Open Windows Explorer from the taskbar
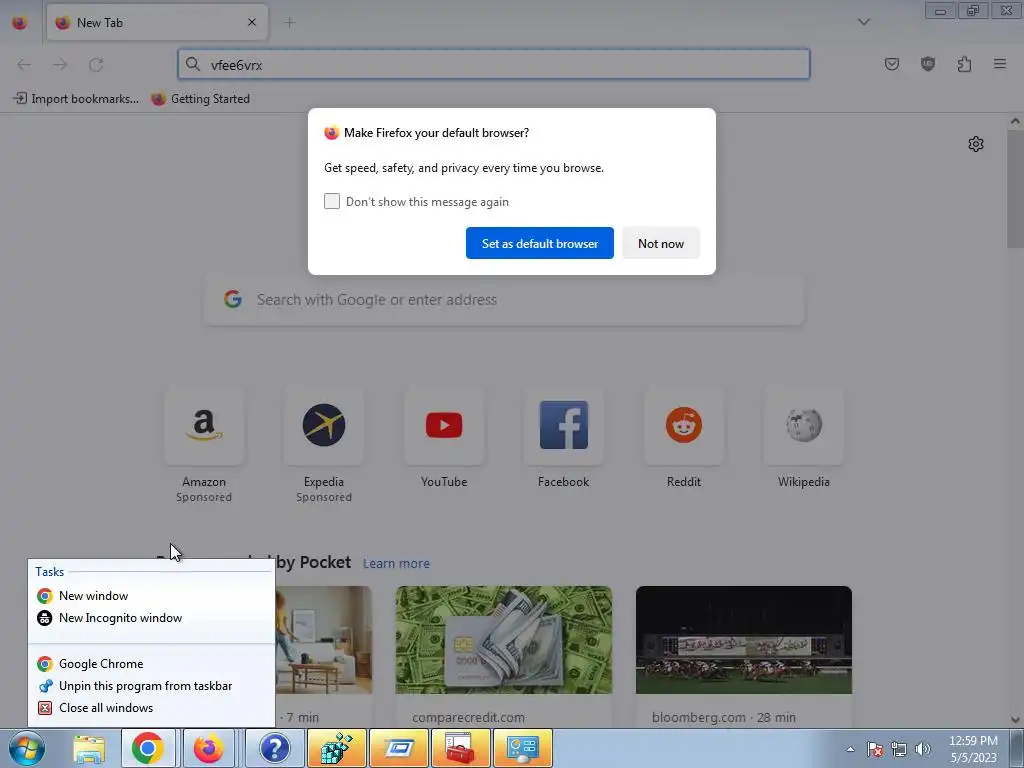This screenshot has height=768, width=1024. [89, 748]
